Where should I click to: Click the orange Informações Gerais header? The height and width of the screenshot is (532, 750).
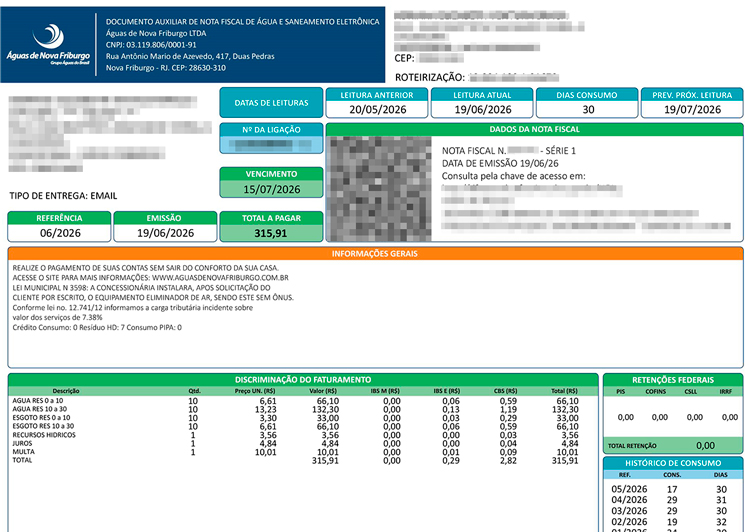coord(375,254)
